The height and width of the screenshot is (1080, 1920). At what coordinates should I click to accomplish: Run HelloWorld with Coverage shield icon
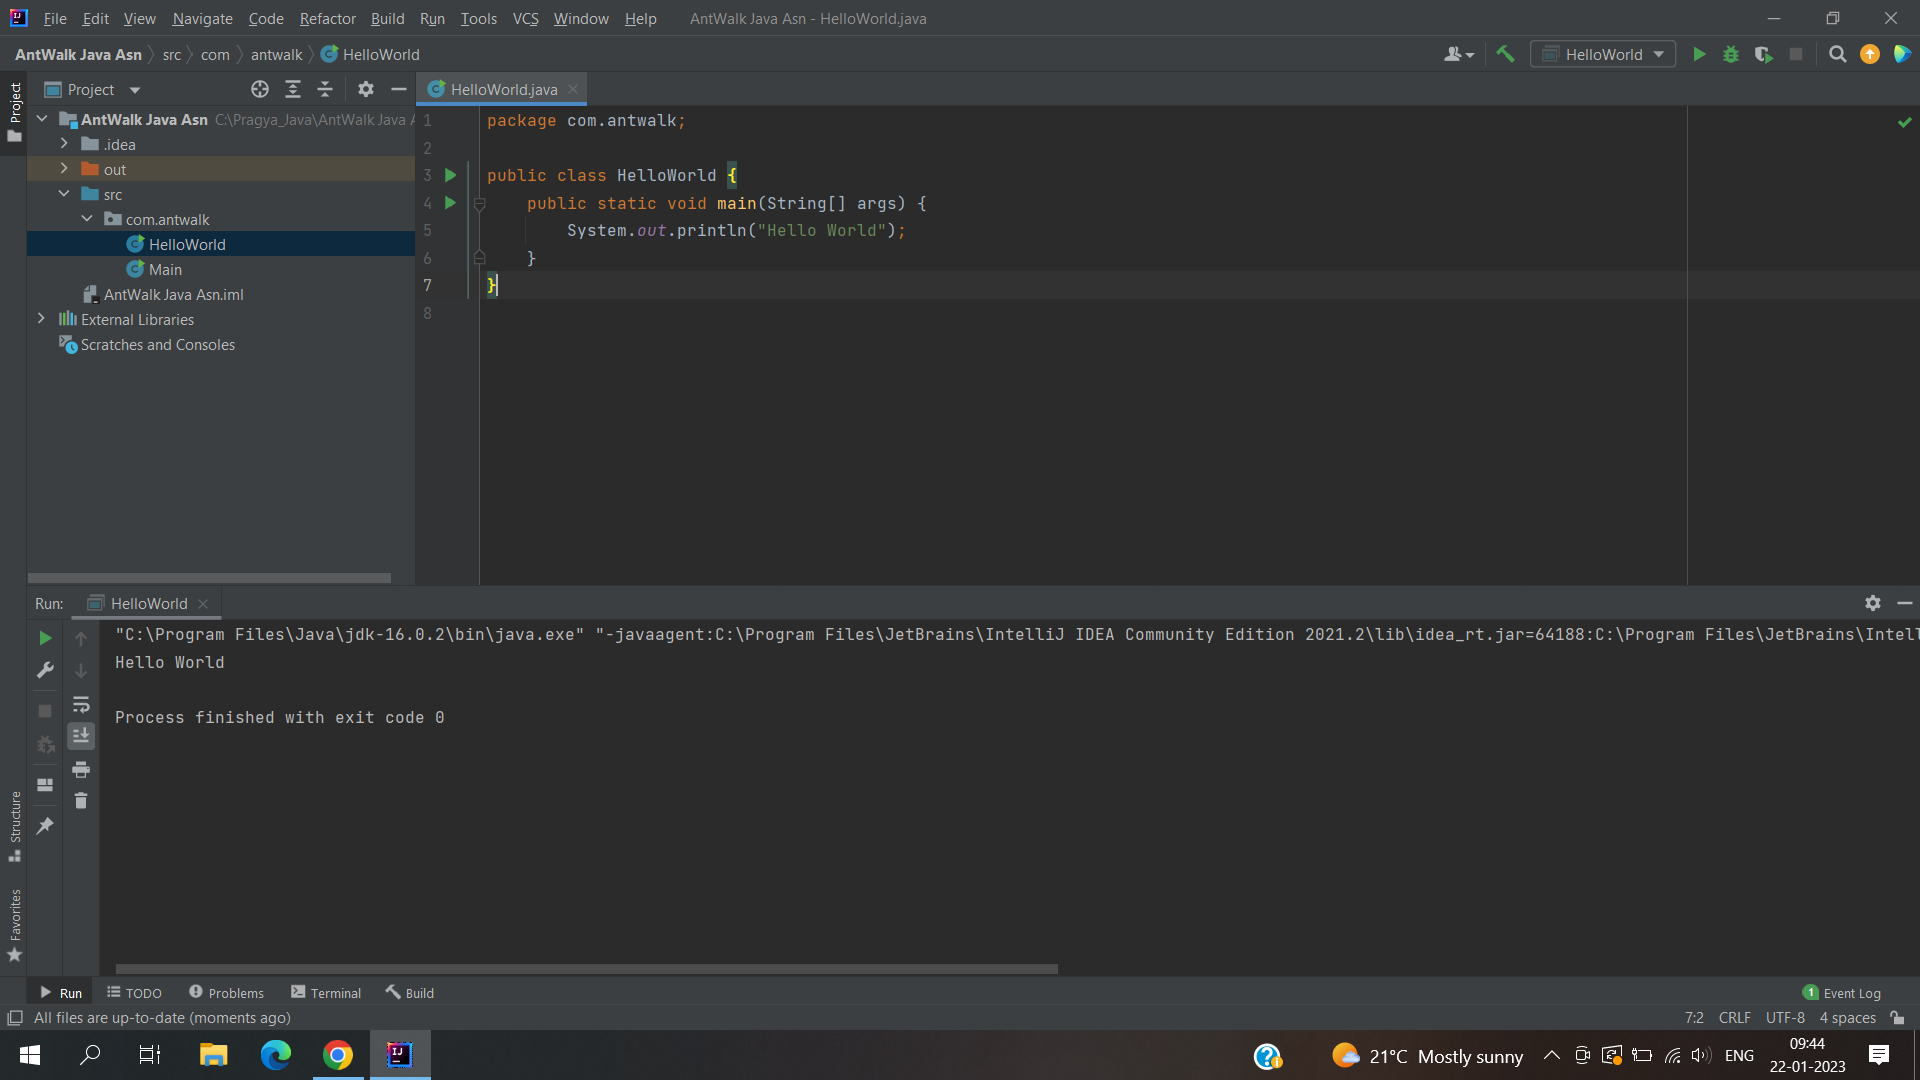[x=1764, y=54]
